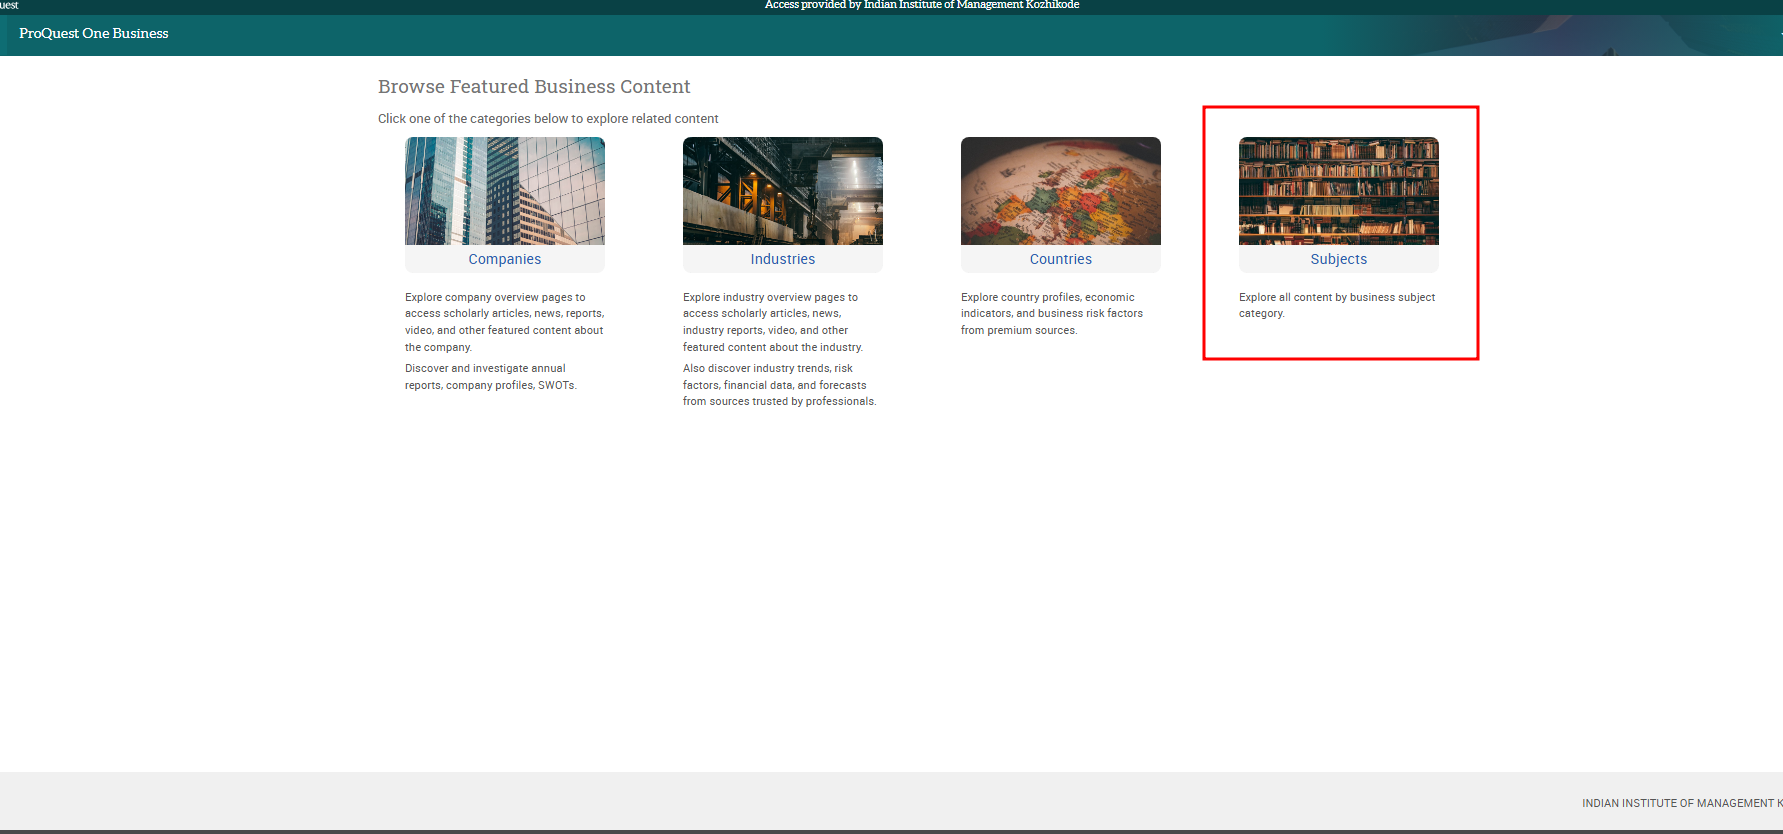The height and width of the screenshot is (834, 1783).
Task: Open the Countries globe thumbnail
Action: [x=1060, y=191]
